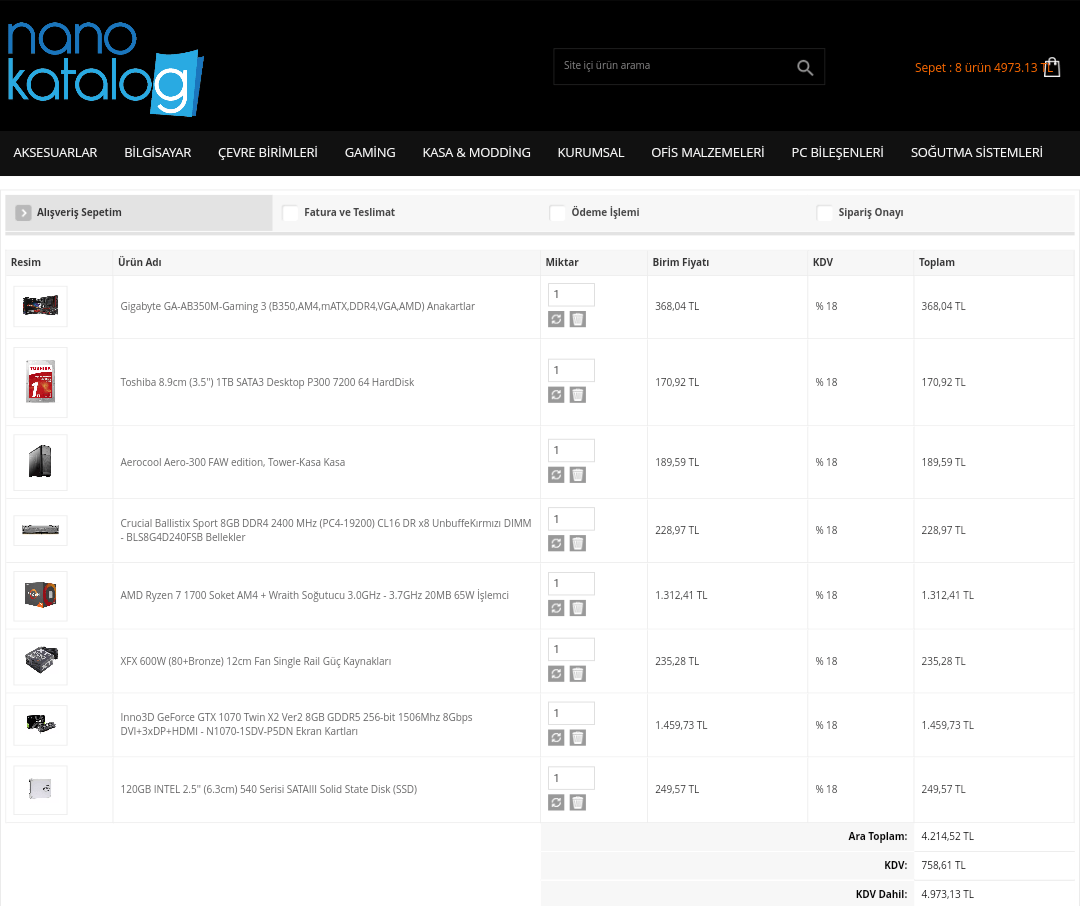Click the Nano Katalog logo
The height and width of the screenshot is (906, 1080).
[105, 68]
